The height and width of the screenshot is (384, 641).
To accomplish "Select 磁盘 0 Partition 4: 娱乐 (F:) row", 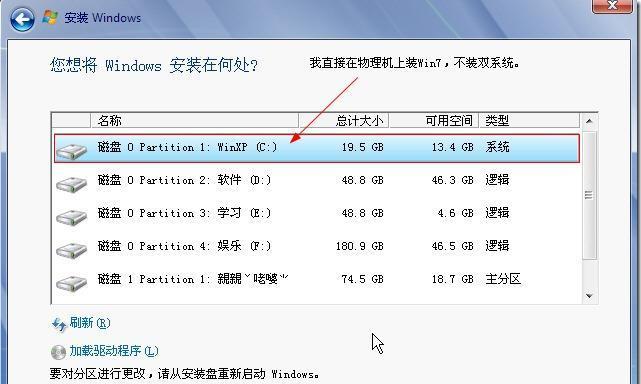I will click(317, 246).
